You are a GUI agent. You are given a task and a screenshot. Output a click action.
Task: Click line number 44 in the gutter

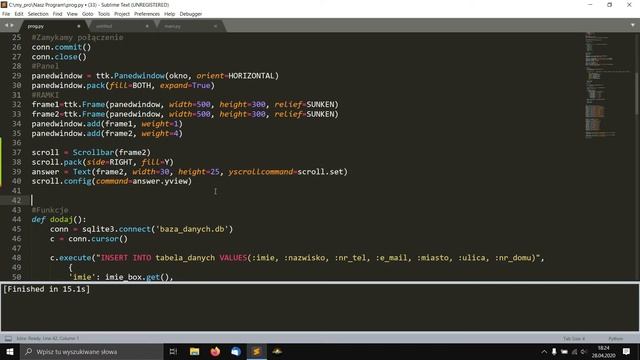click(16, 219)
